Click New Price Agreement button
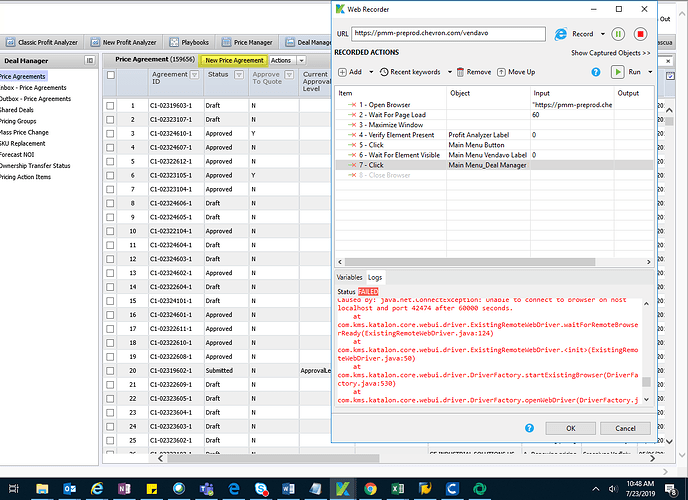The height and width of the screenshot is (500, 688). point(234,61)
